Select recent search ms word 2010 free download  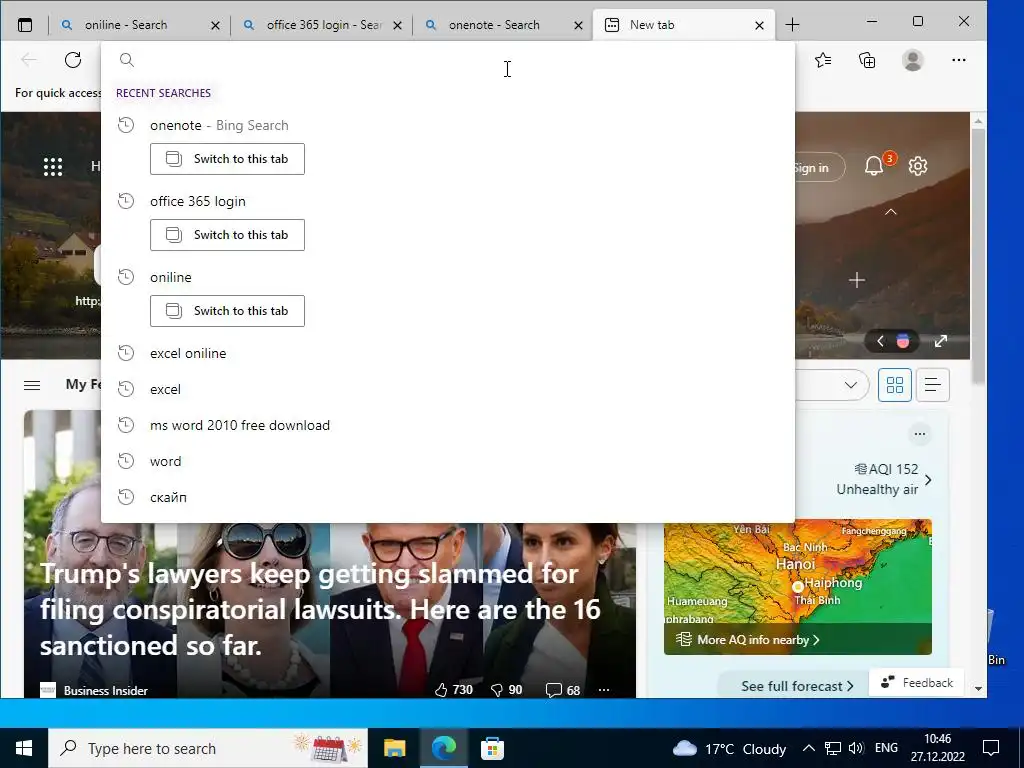(448, 425)
